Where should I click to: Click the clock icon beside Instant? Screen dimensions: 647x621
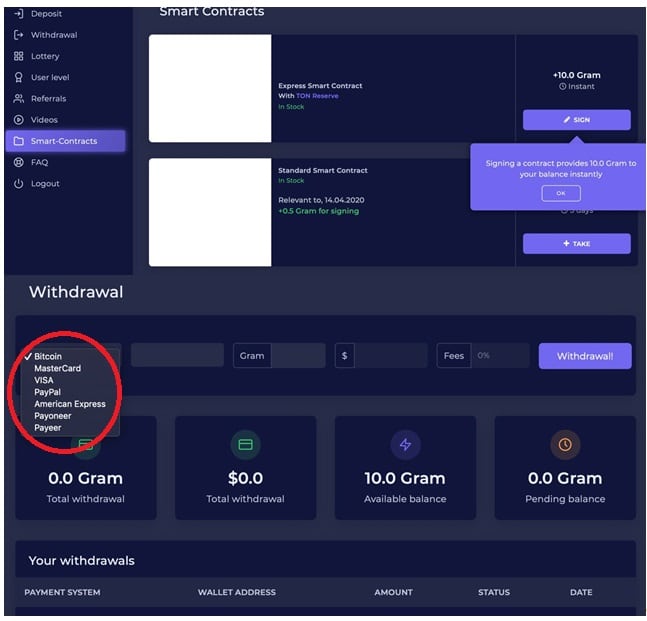click(562, 87)
